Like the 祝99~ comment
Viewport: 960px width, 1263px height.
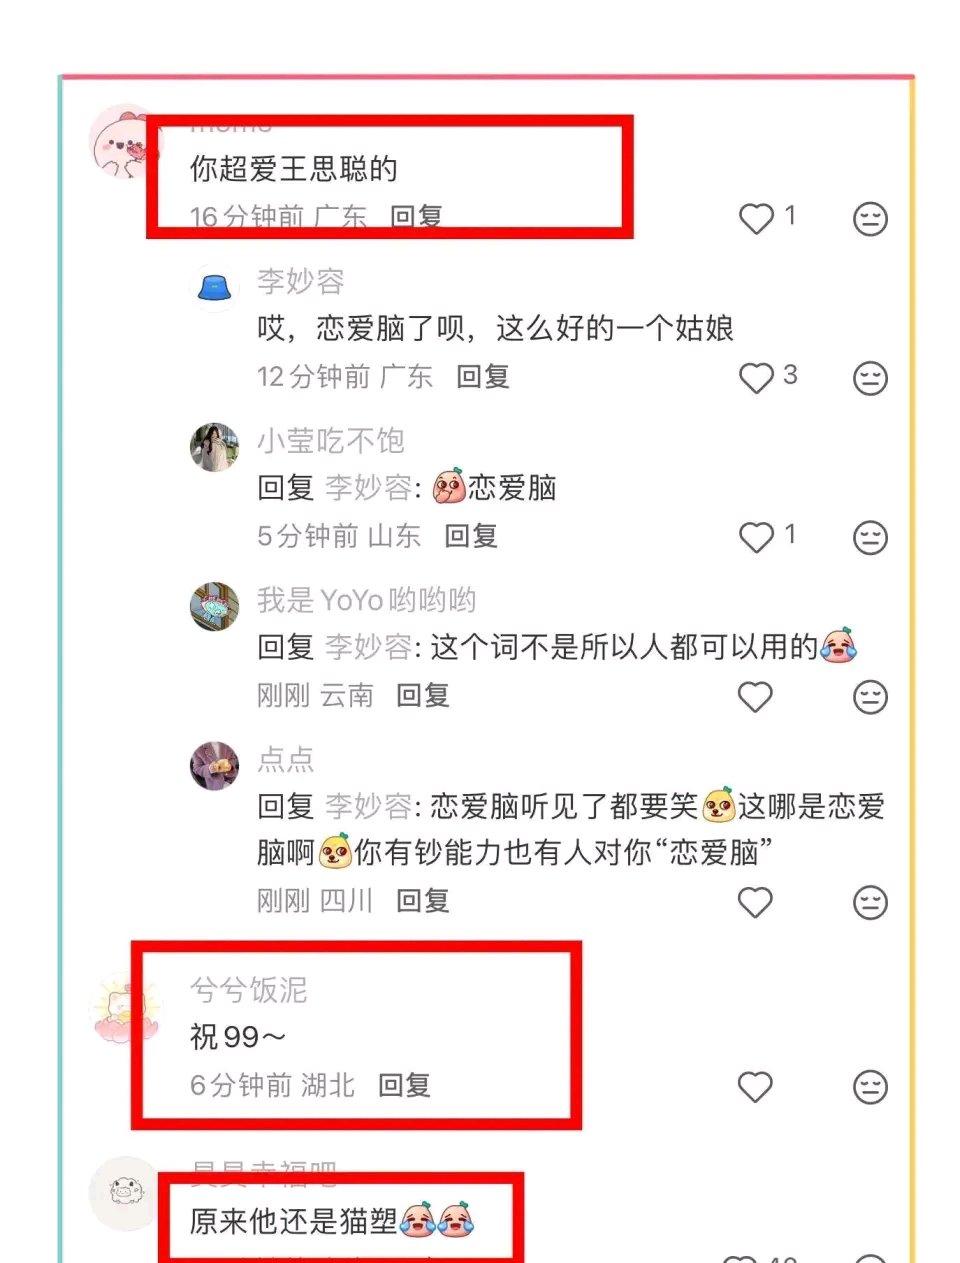(755, 1086)
